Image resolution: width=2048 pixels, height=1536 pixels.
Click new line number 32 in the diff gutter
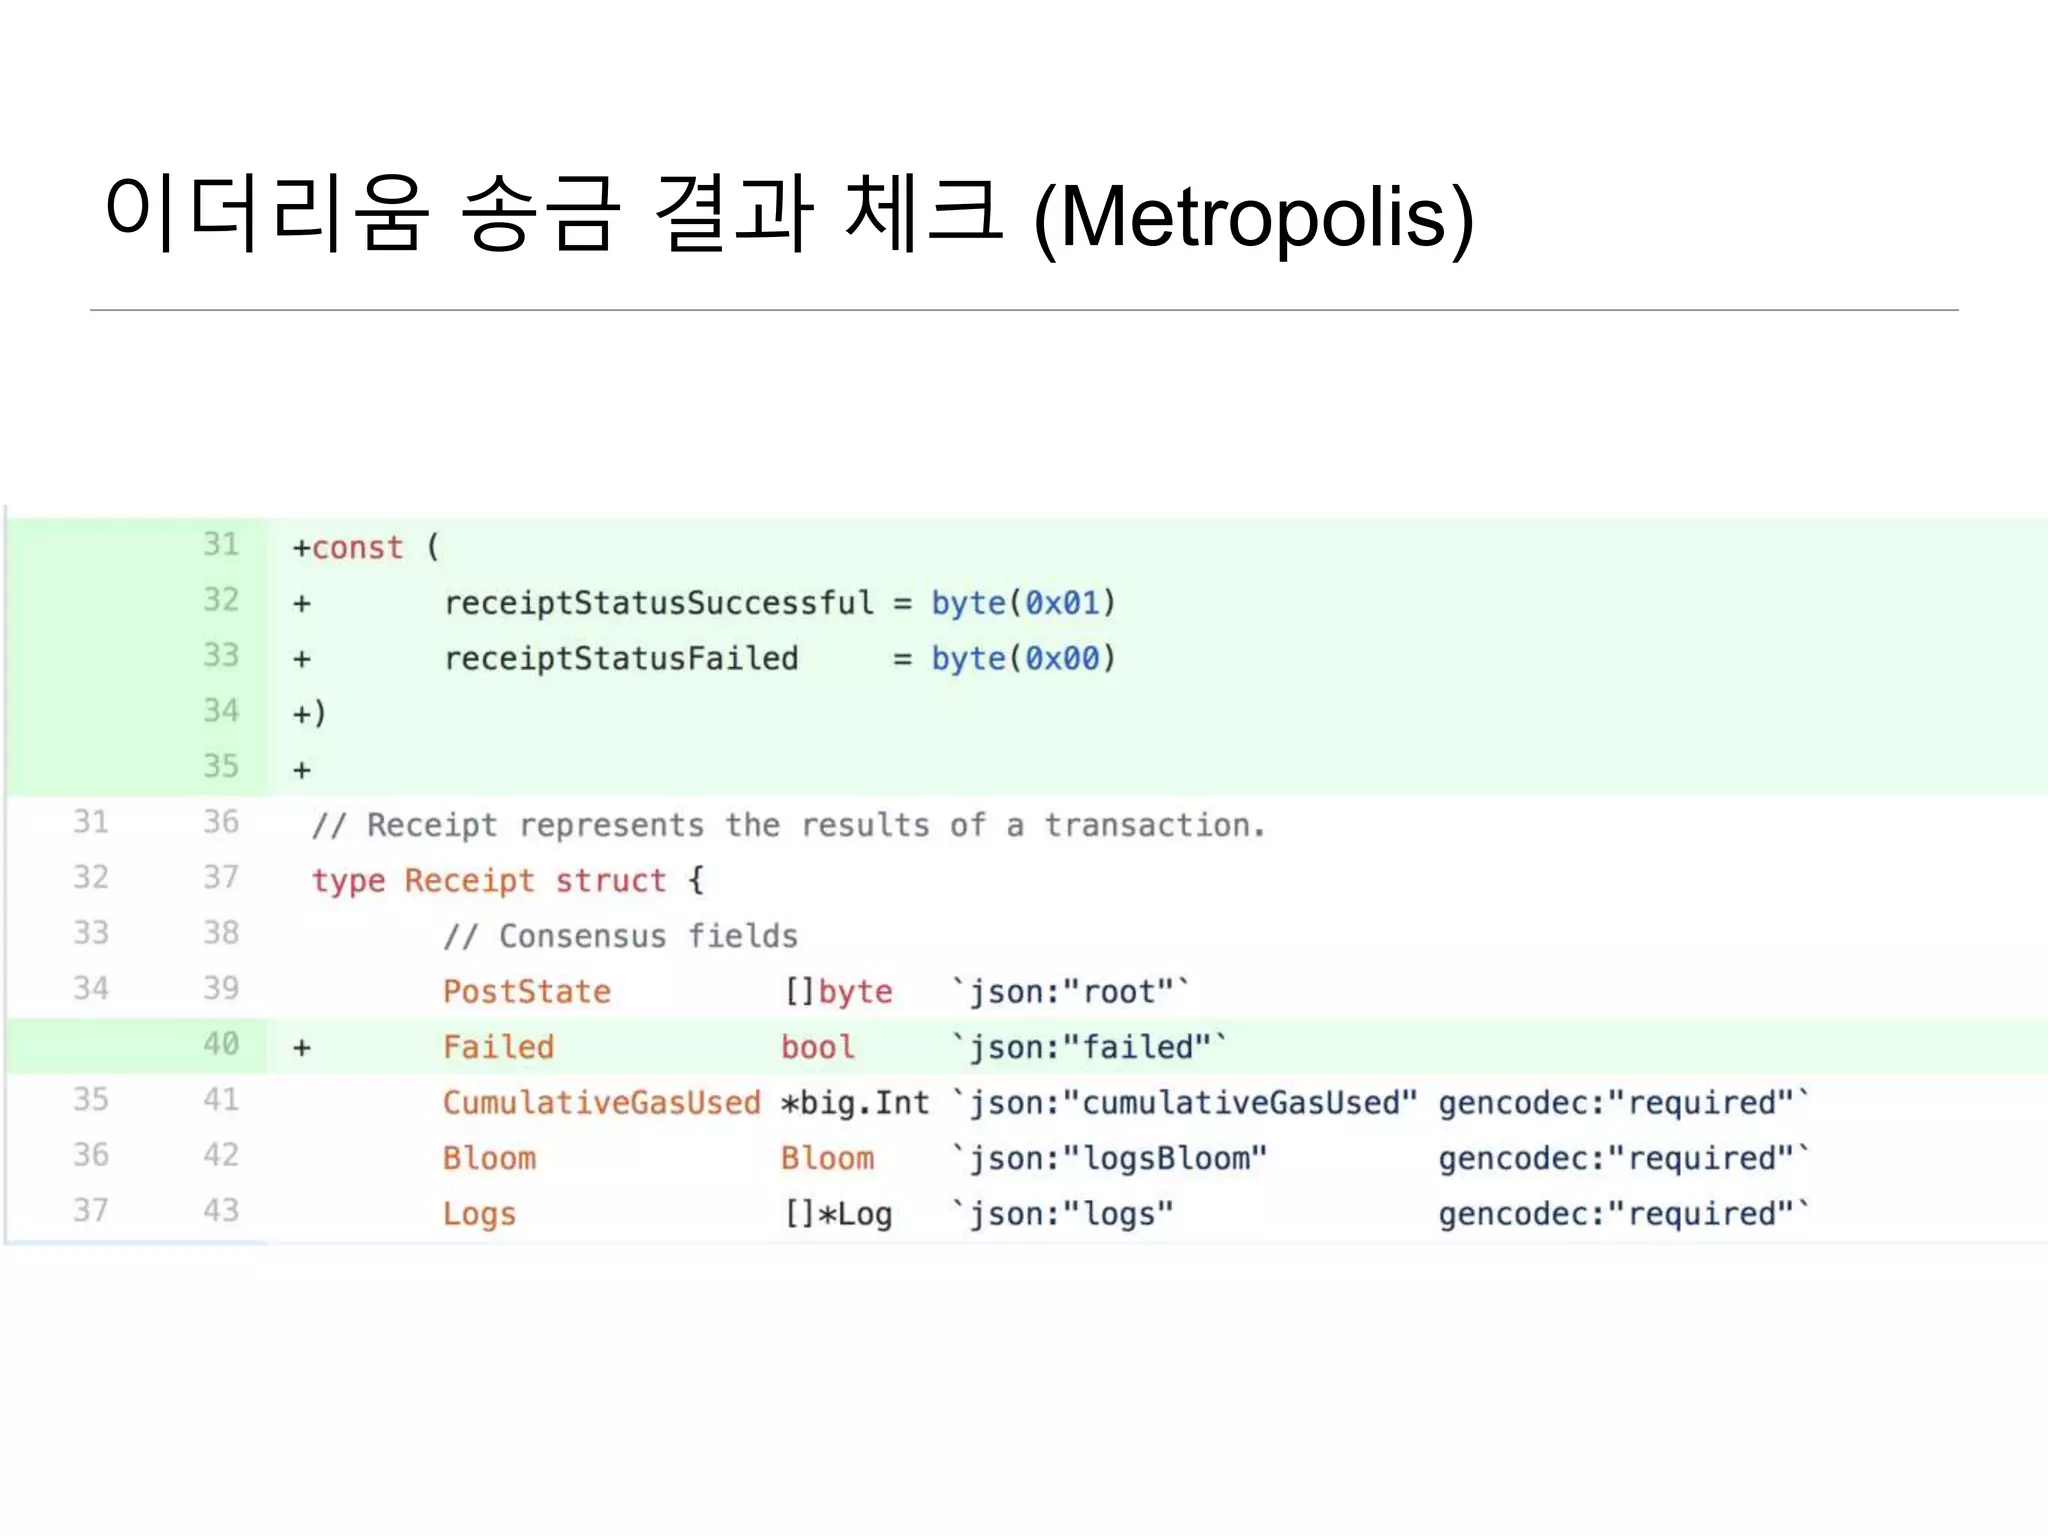click(x=221, y=600)
